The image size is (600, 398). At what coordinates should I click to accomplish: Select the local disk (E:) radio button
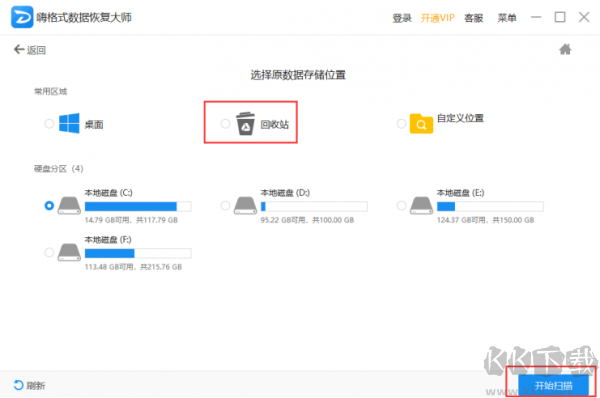tap(401, 206)
